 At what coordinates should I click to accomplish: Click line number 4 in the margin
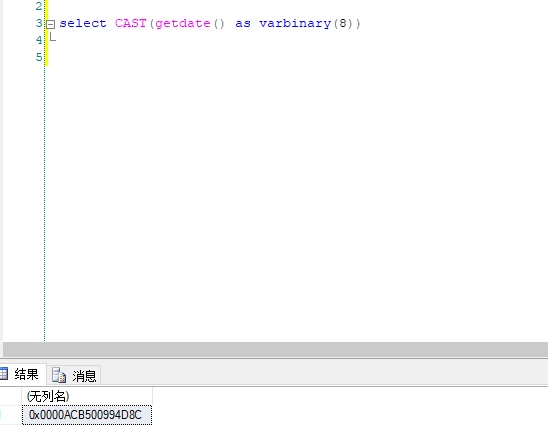pyautogui.click(x=39, y=40)
